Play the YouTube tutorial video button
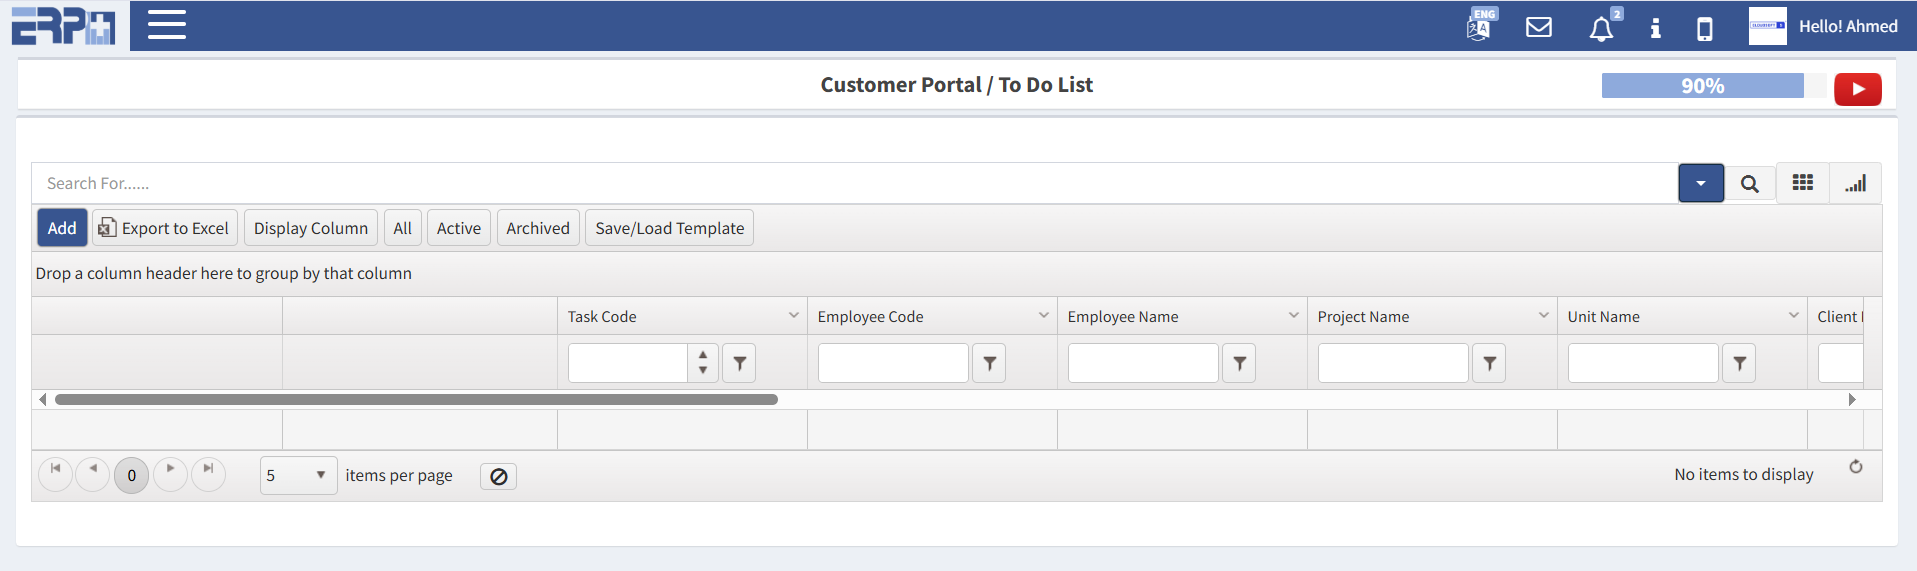 (1857, 89)
